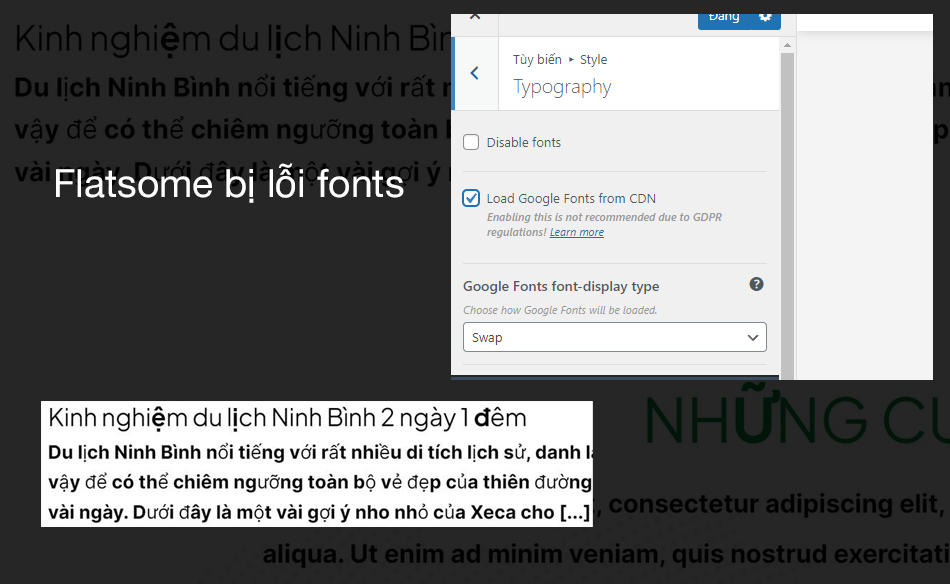Close the customizer with the X icon
The height and width of the screenshot is (584, 950).
(475, 17)
